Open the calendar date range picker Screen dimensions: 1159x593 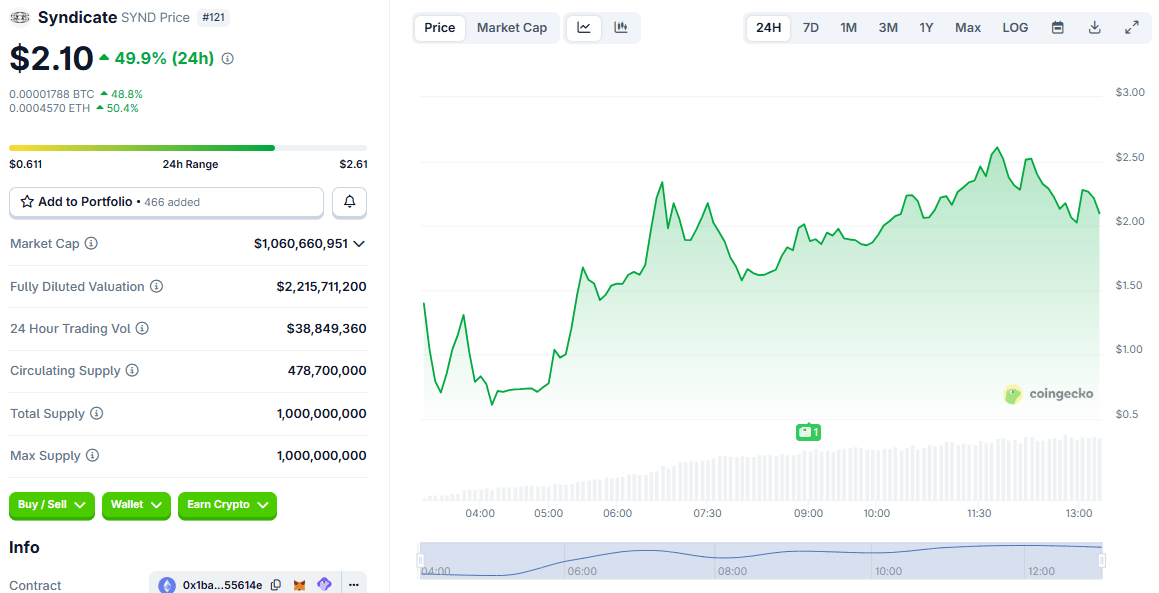pos(1057,28)
